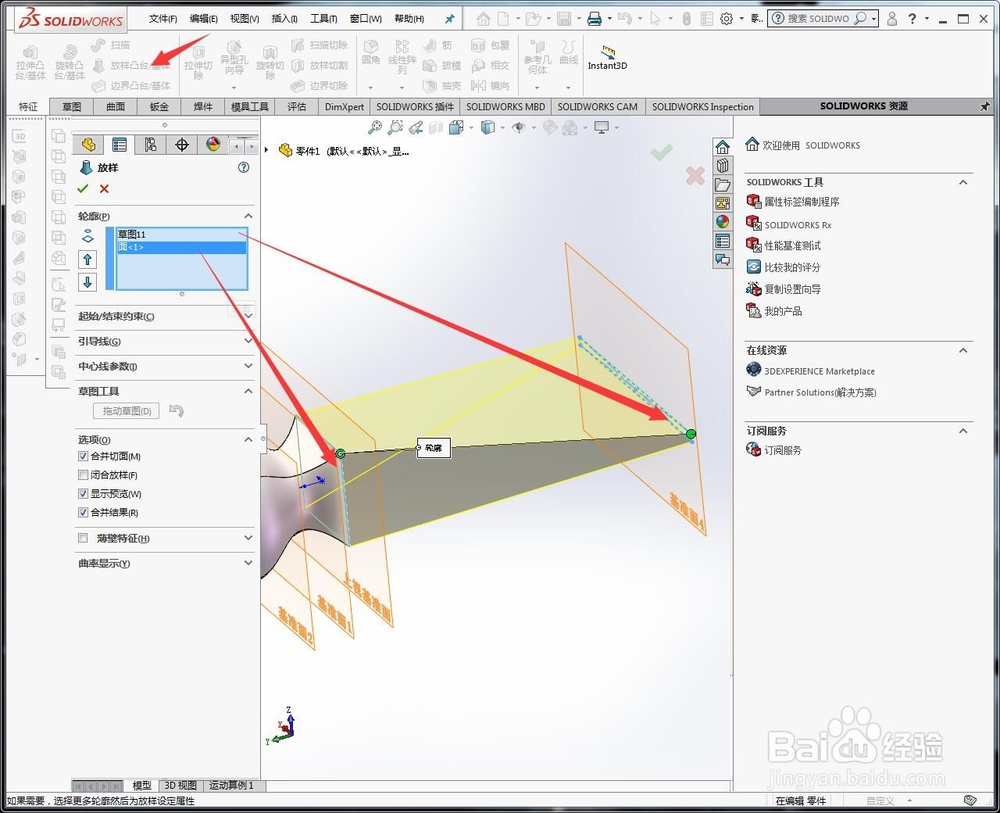This screenshot has height=813, width=1000.
Task: Switch to the 曲面 ribbon tab
Action: click(x=115, y=106)
